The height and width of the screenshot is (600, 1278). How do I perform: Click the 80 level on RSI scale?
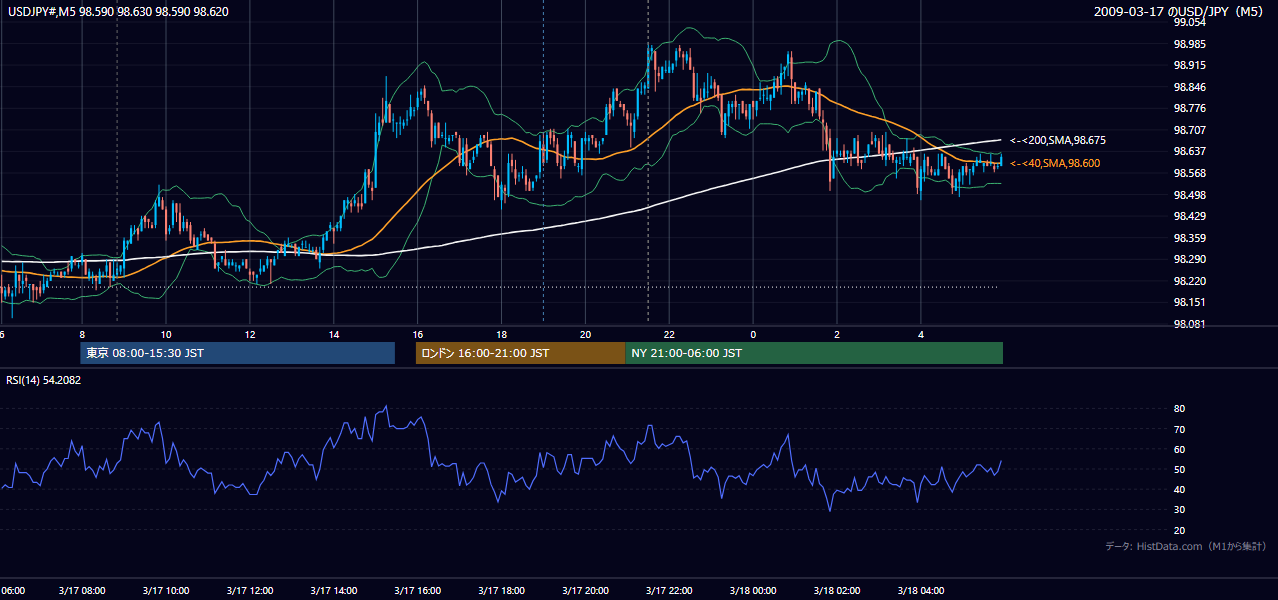coord(1179,409)
